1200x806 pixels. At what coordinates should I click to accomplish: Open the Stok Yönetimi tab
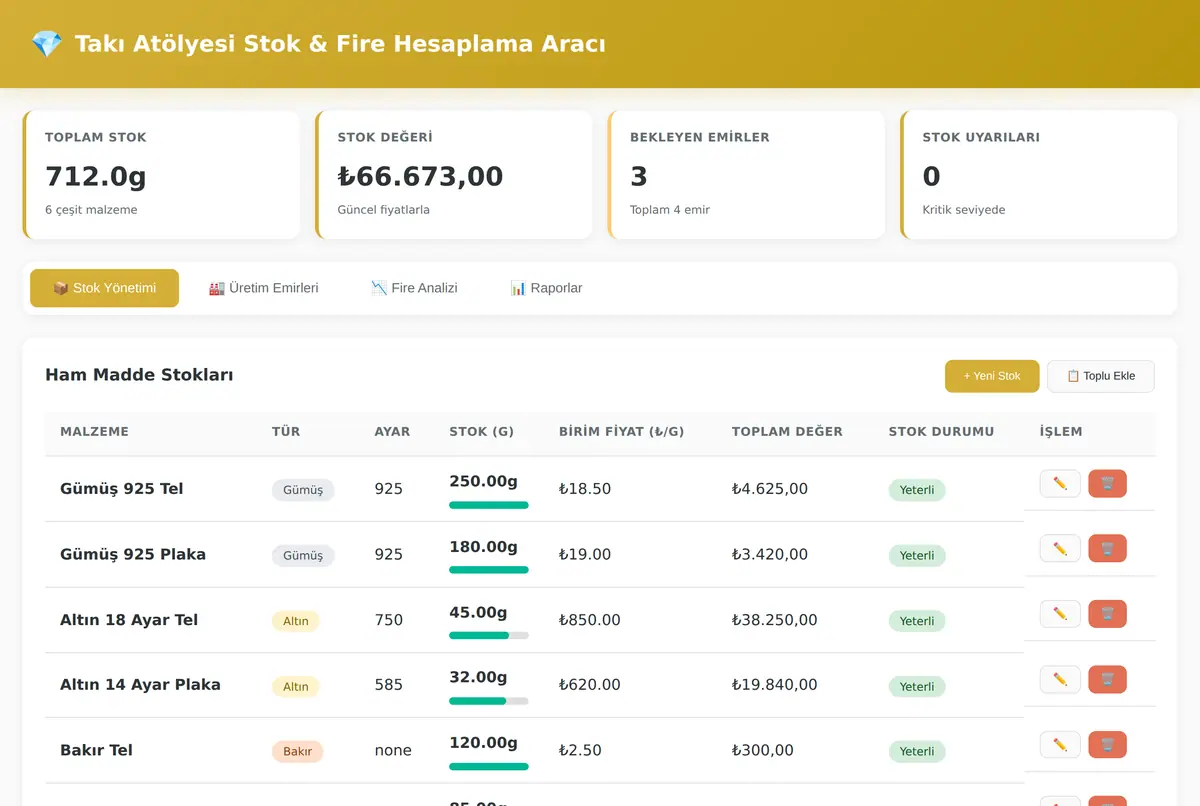[104, 288]
